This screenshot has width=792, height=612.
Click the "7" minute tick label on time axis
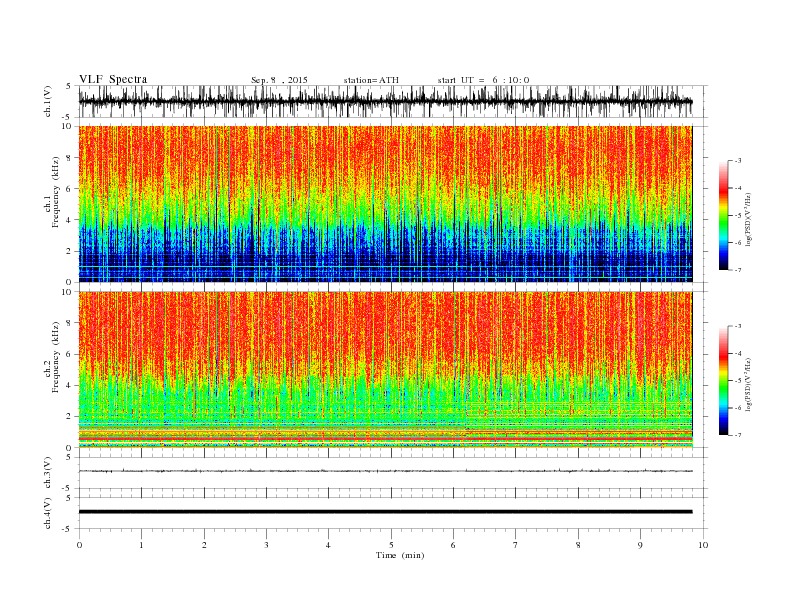click(x=516, y=545)
